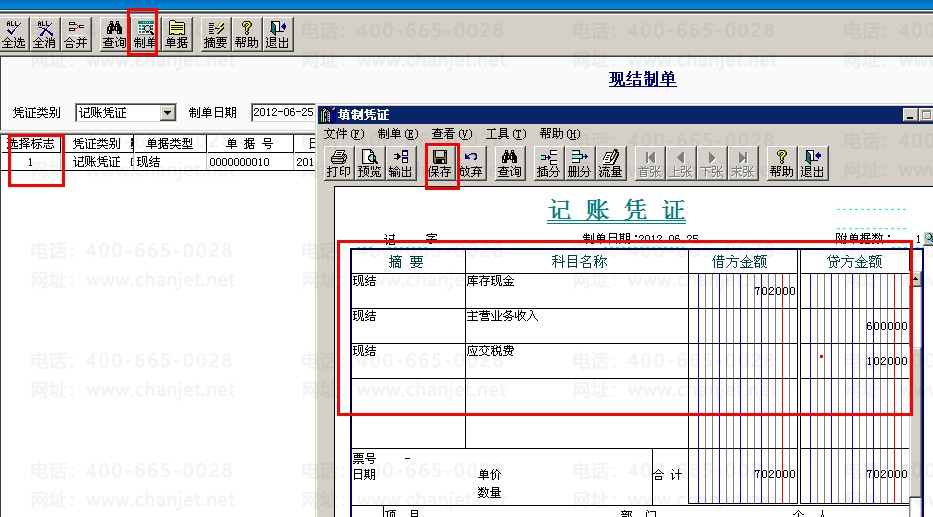The image size is (933, 517).
Task: Click the 制单 (make voucher) toolbar icon
Action: [145, 35]
